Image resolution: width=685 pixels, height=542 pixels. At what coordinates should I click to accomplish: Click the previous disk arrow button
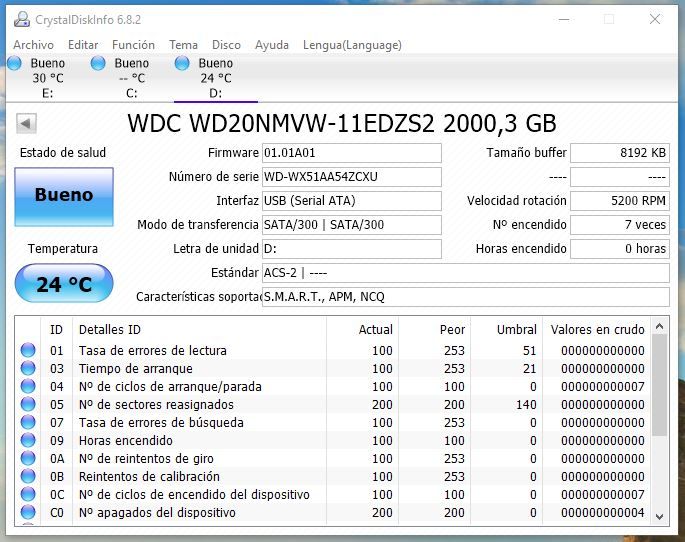tap(27, 124)
